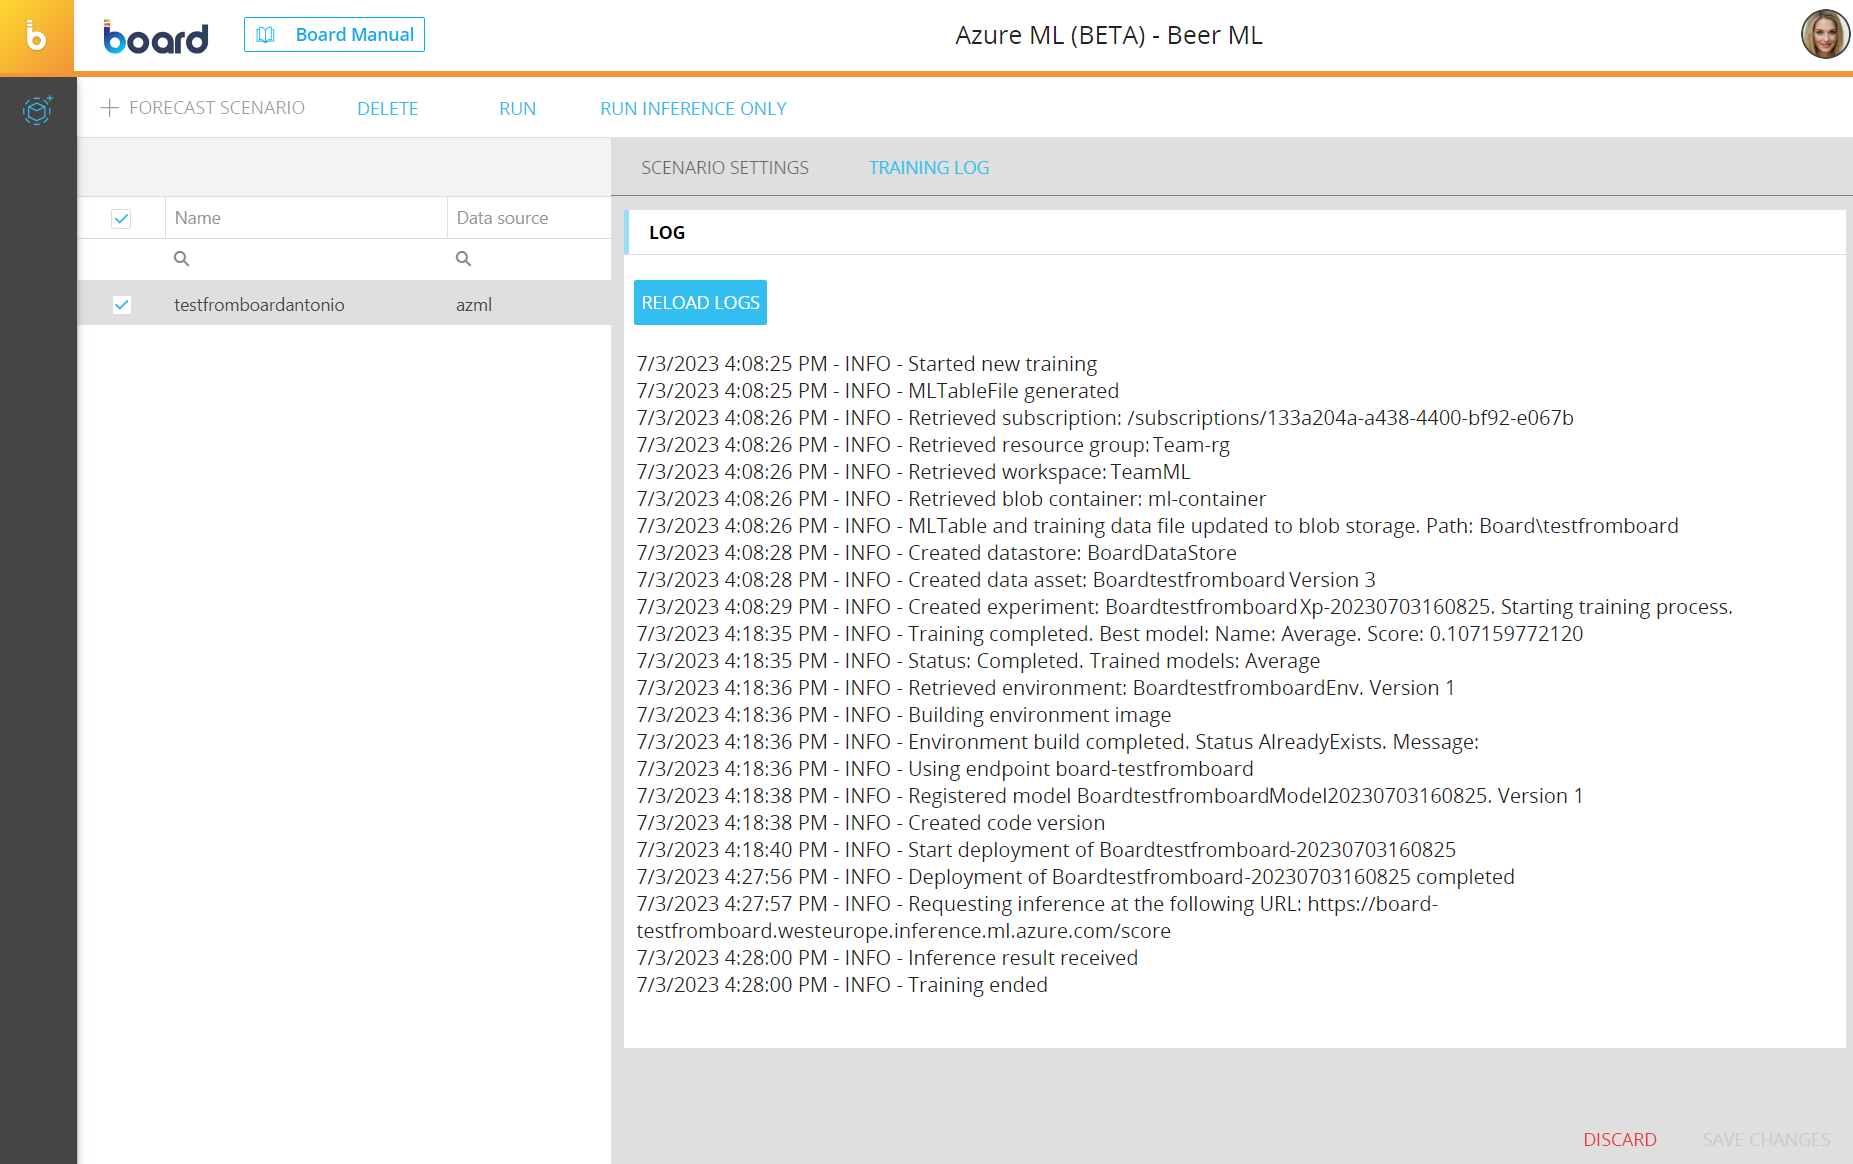Open the Training Log tab

(928, 168)
